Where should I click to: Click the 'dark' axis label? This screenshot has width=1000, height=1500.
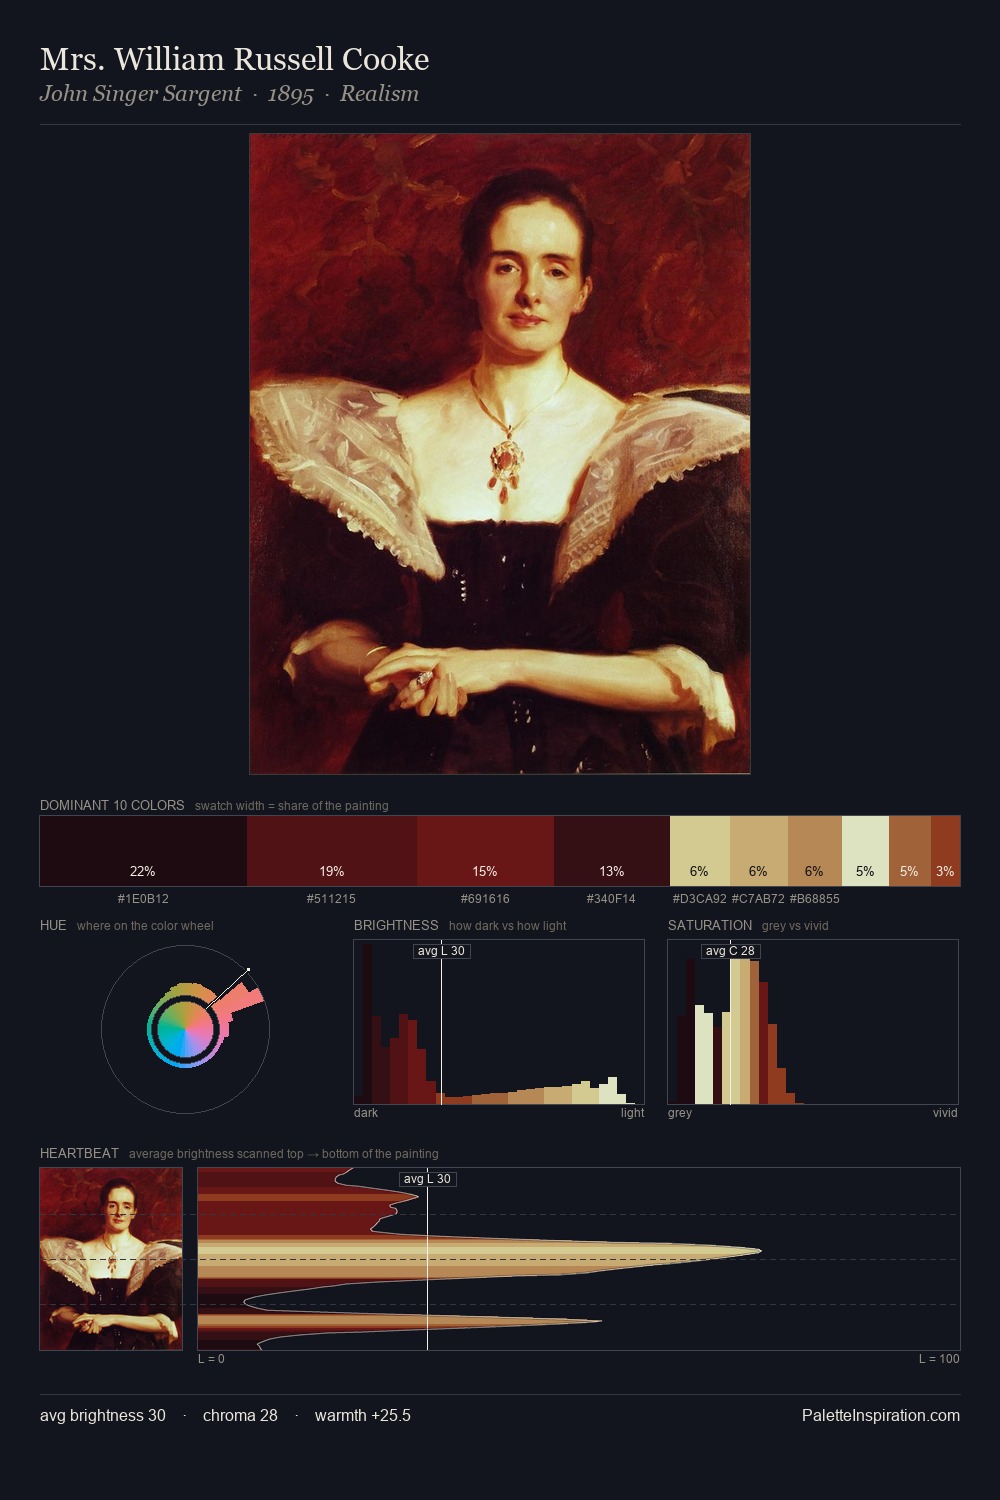point(366,1113)
